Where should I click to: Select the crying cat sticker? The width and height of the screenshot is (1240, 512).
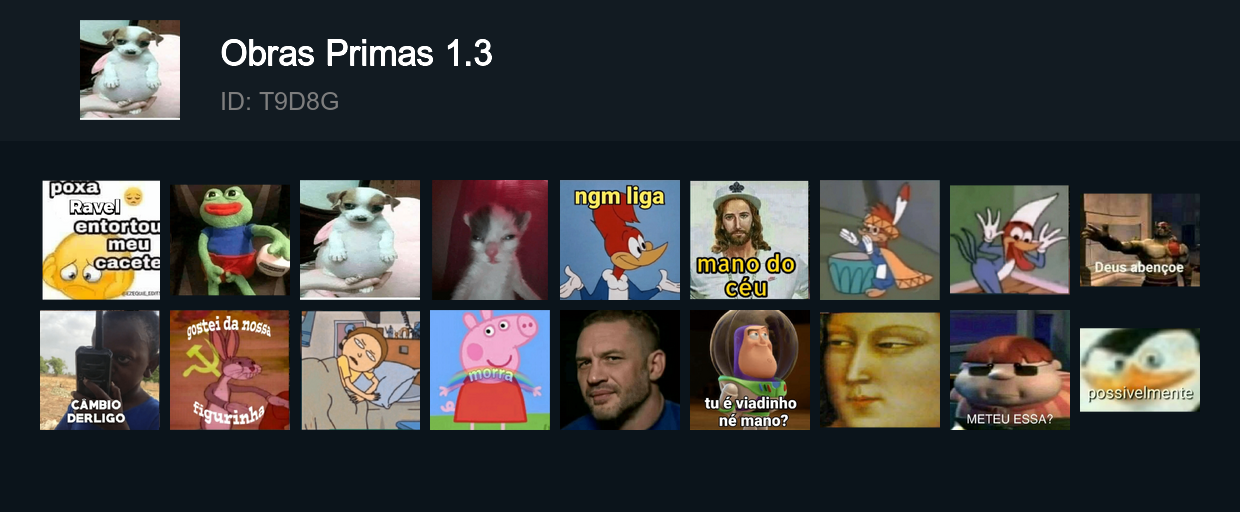(x=490, y=240)
